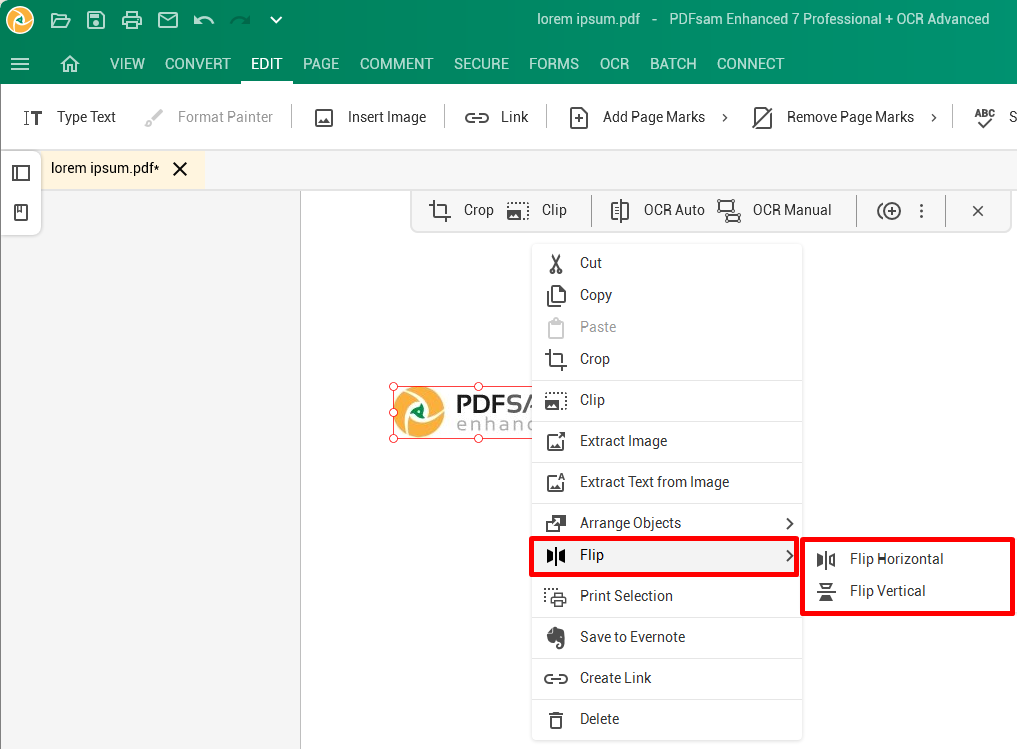The image size is (1017, 749).
Task: Click the Undo arrow icon
Action: click(x=204, y=20)
